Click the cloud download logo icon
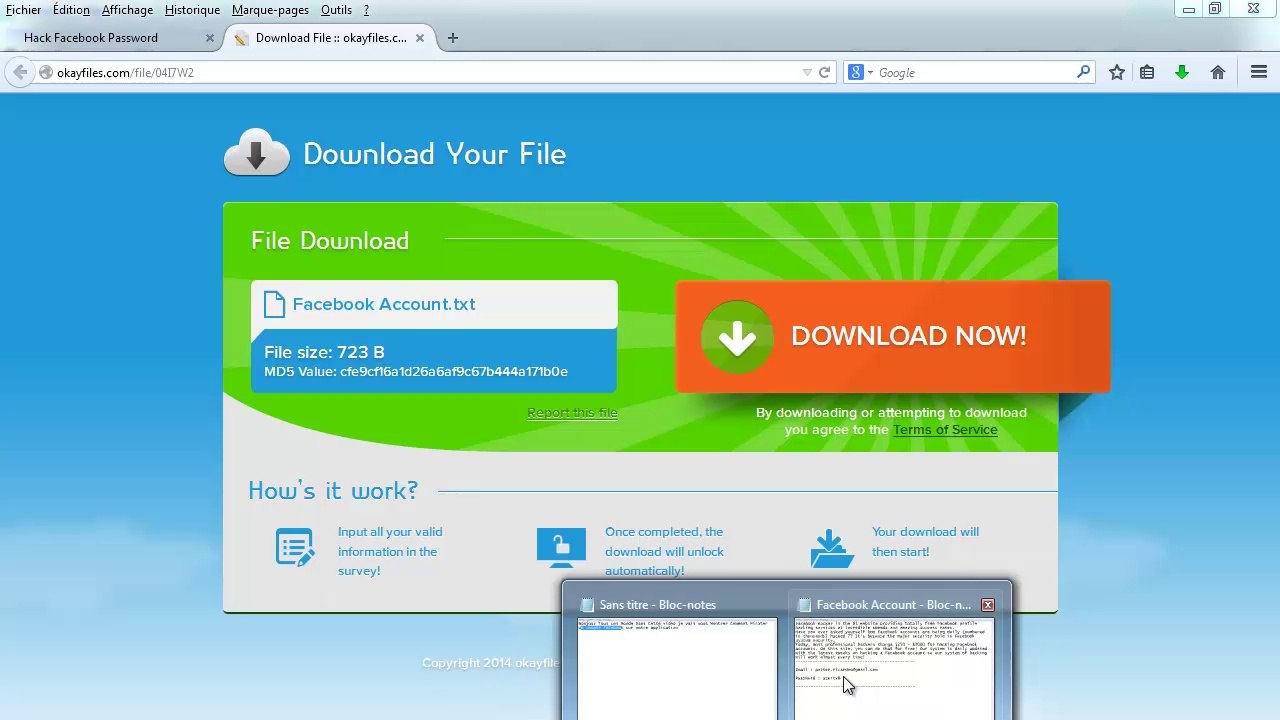Screen dimensions: 1280x720 point(257,153)
